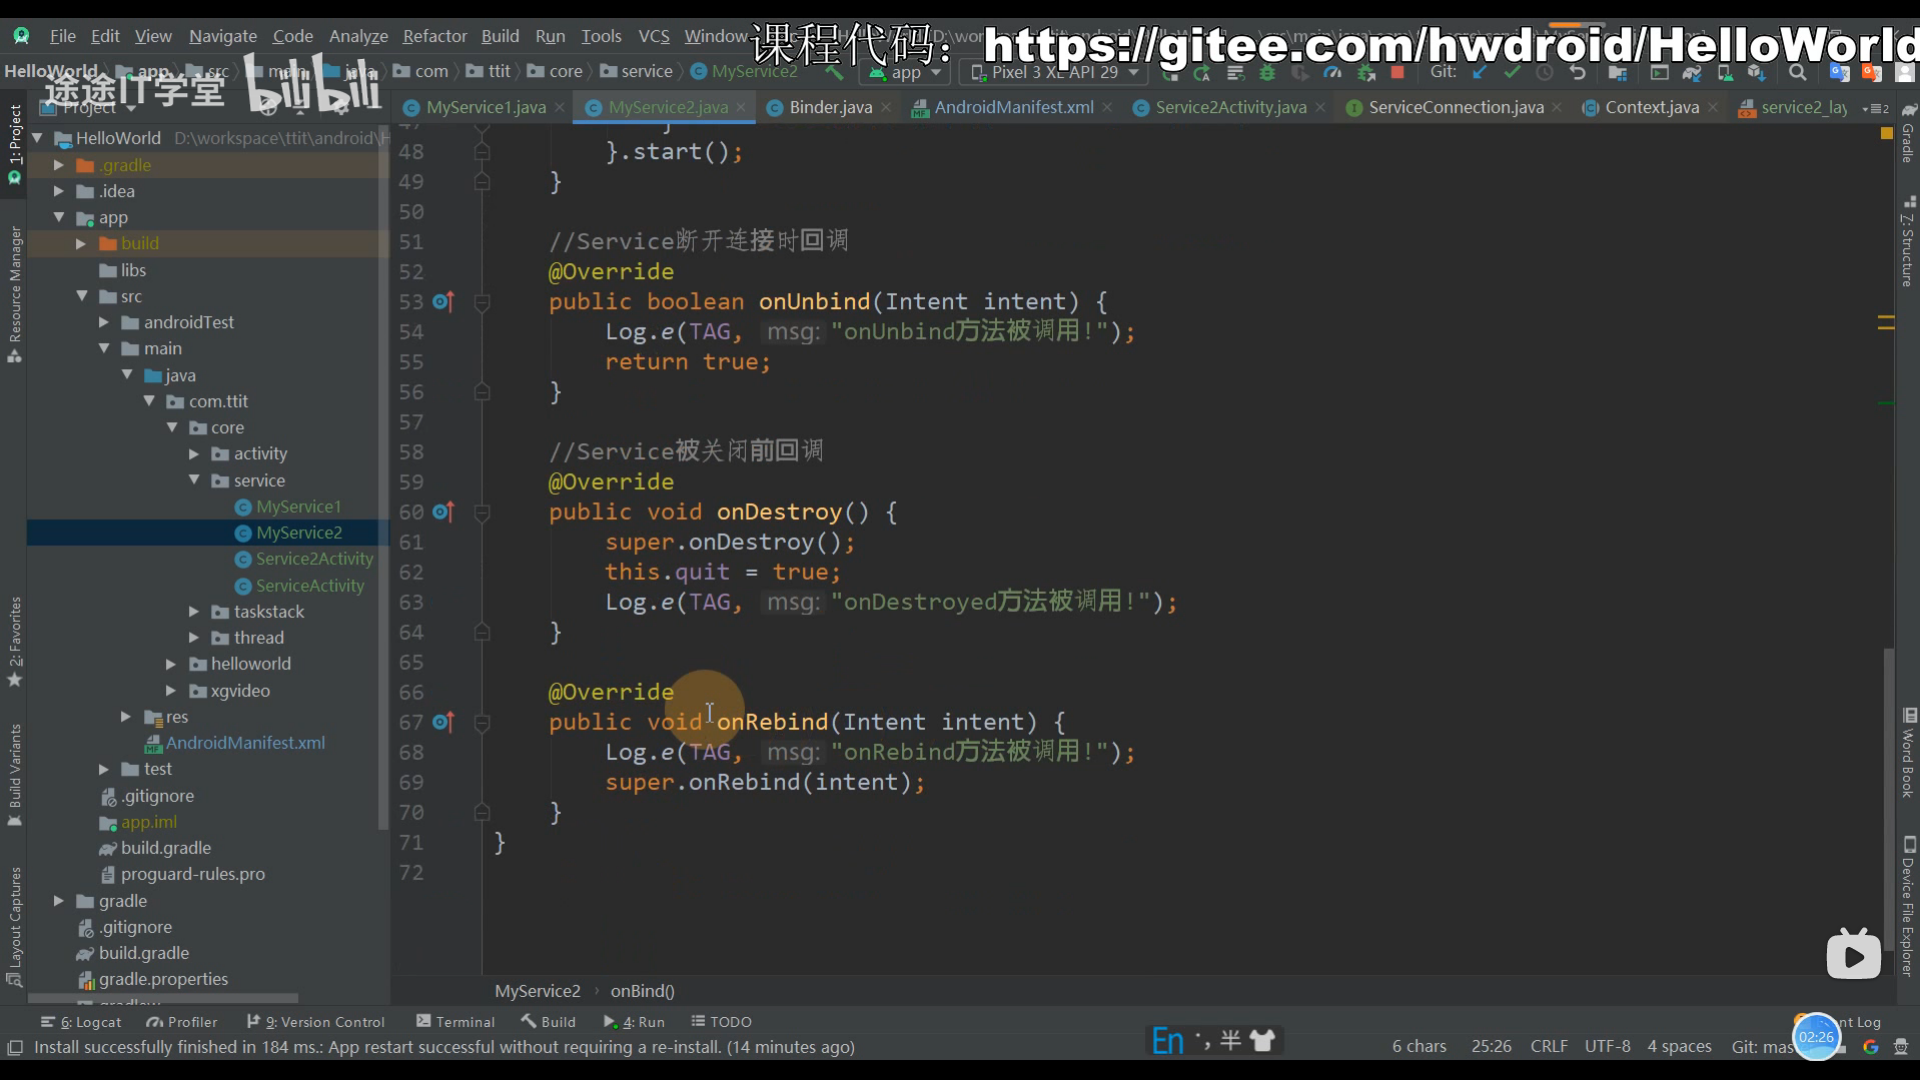1920x1080 pixels.
Task: Click the blue translate plugin icon
Action: click(x=1839, y=72)
